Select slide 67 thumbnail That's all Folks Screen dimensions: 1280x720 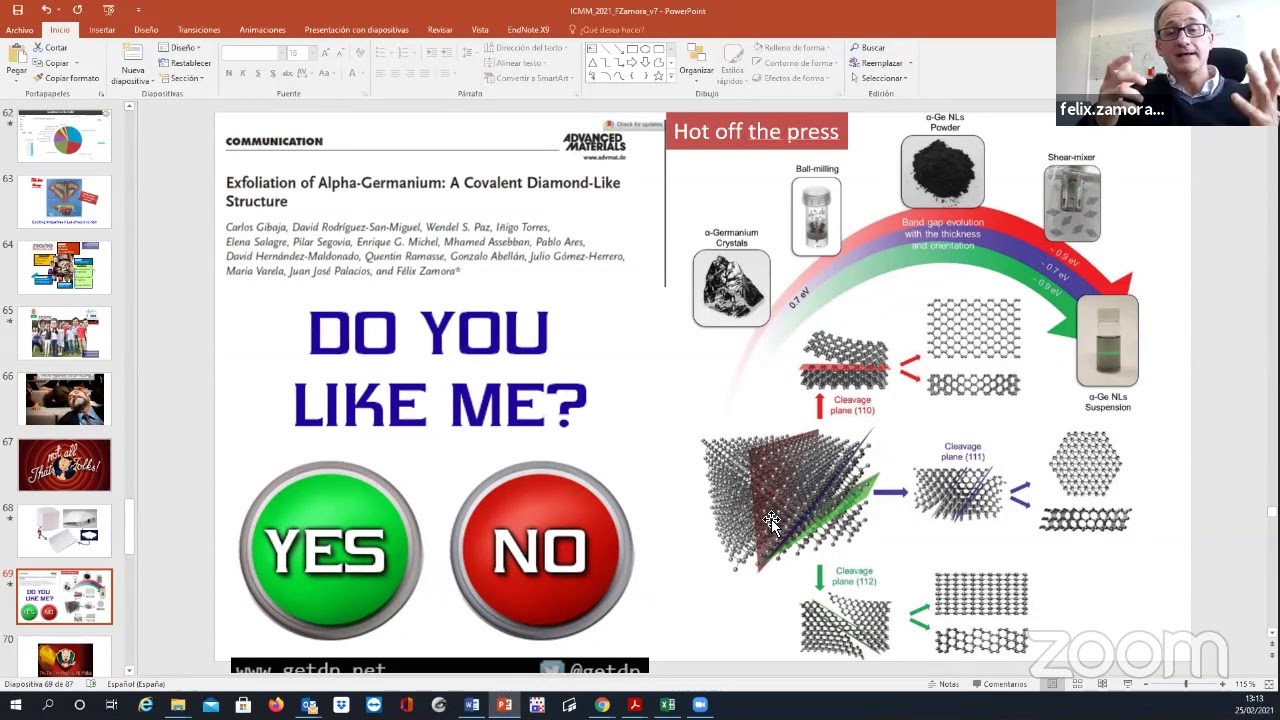pos(65,465)
